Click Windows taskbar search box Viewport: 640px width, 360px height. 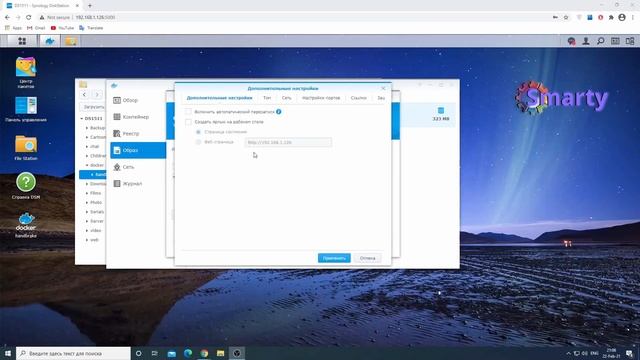click(73, 353)
